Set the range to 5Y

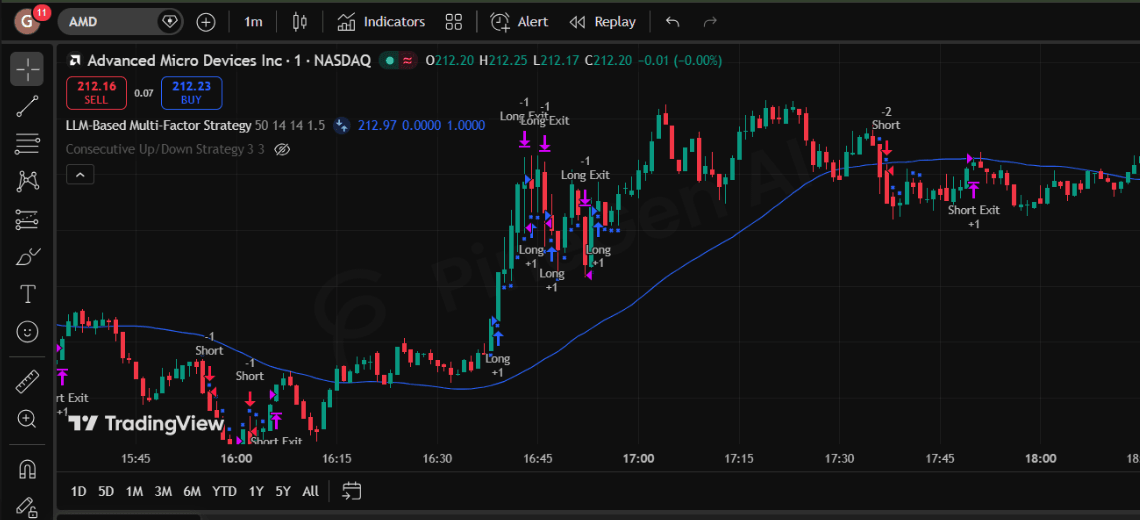(283, 491)
